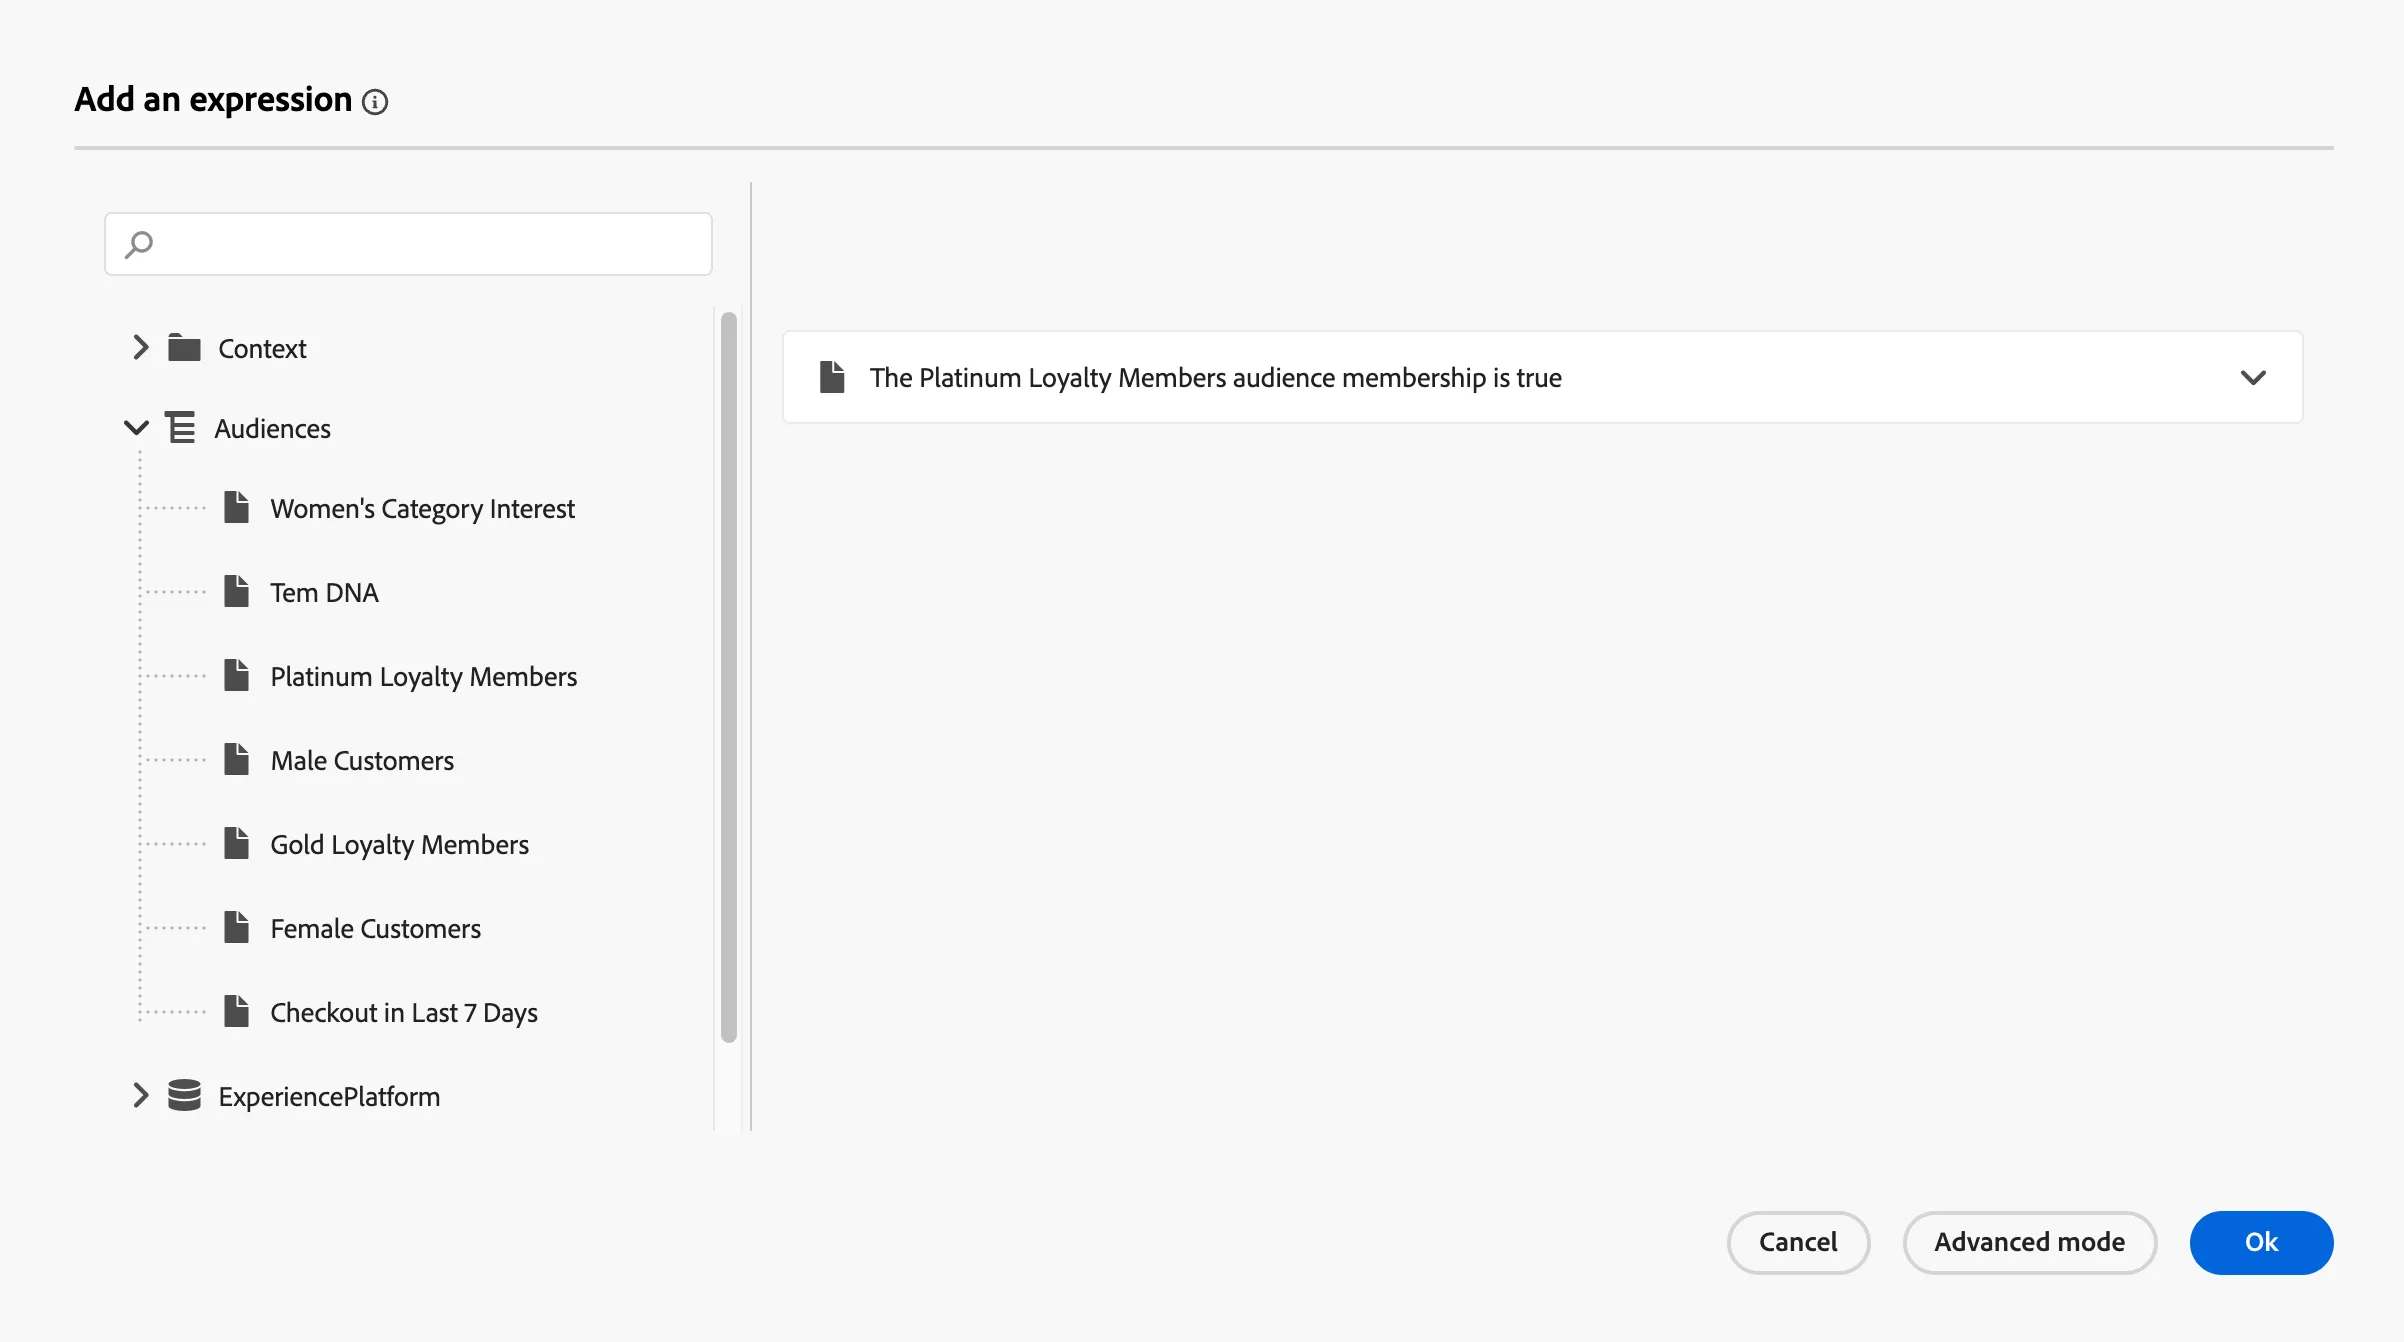Click the tree panel vertical scrollbar
The width and height of the screenshot is (2404, 1342).
point(729,677)
